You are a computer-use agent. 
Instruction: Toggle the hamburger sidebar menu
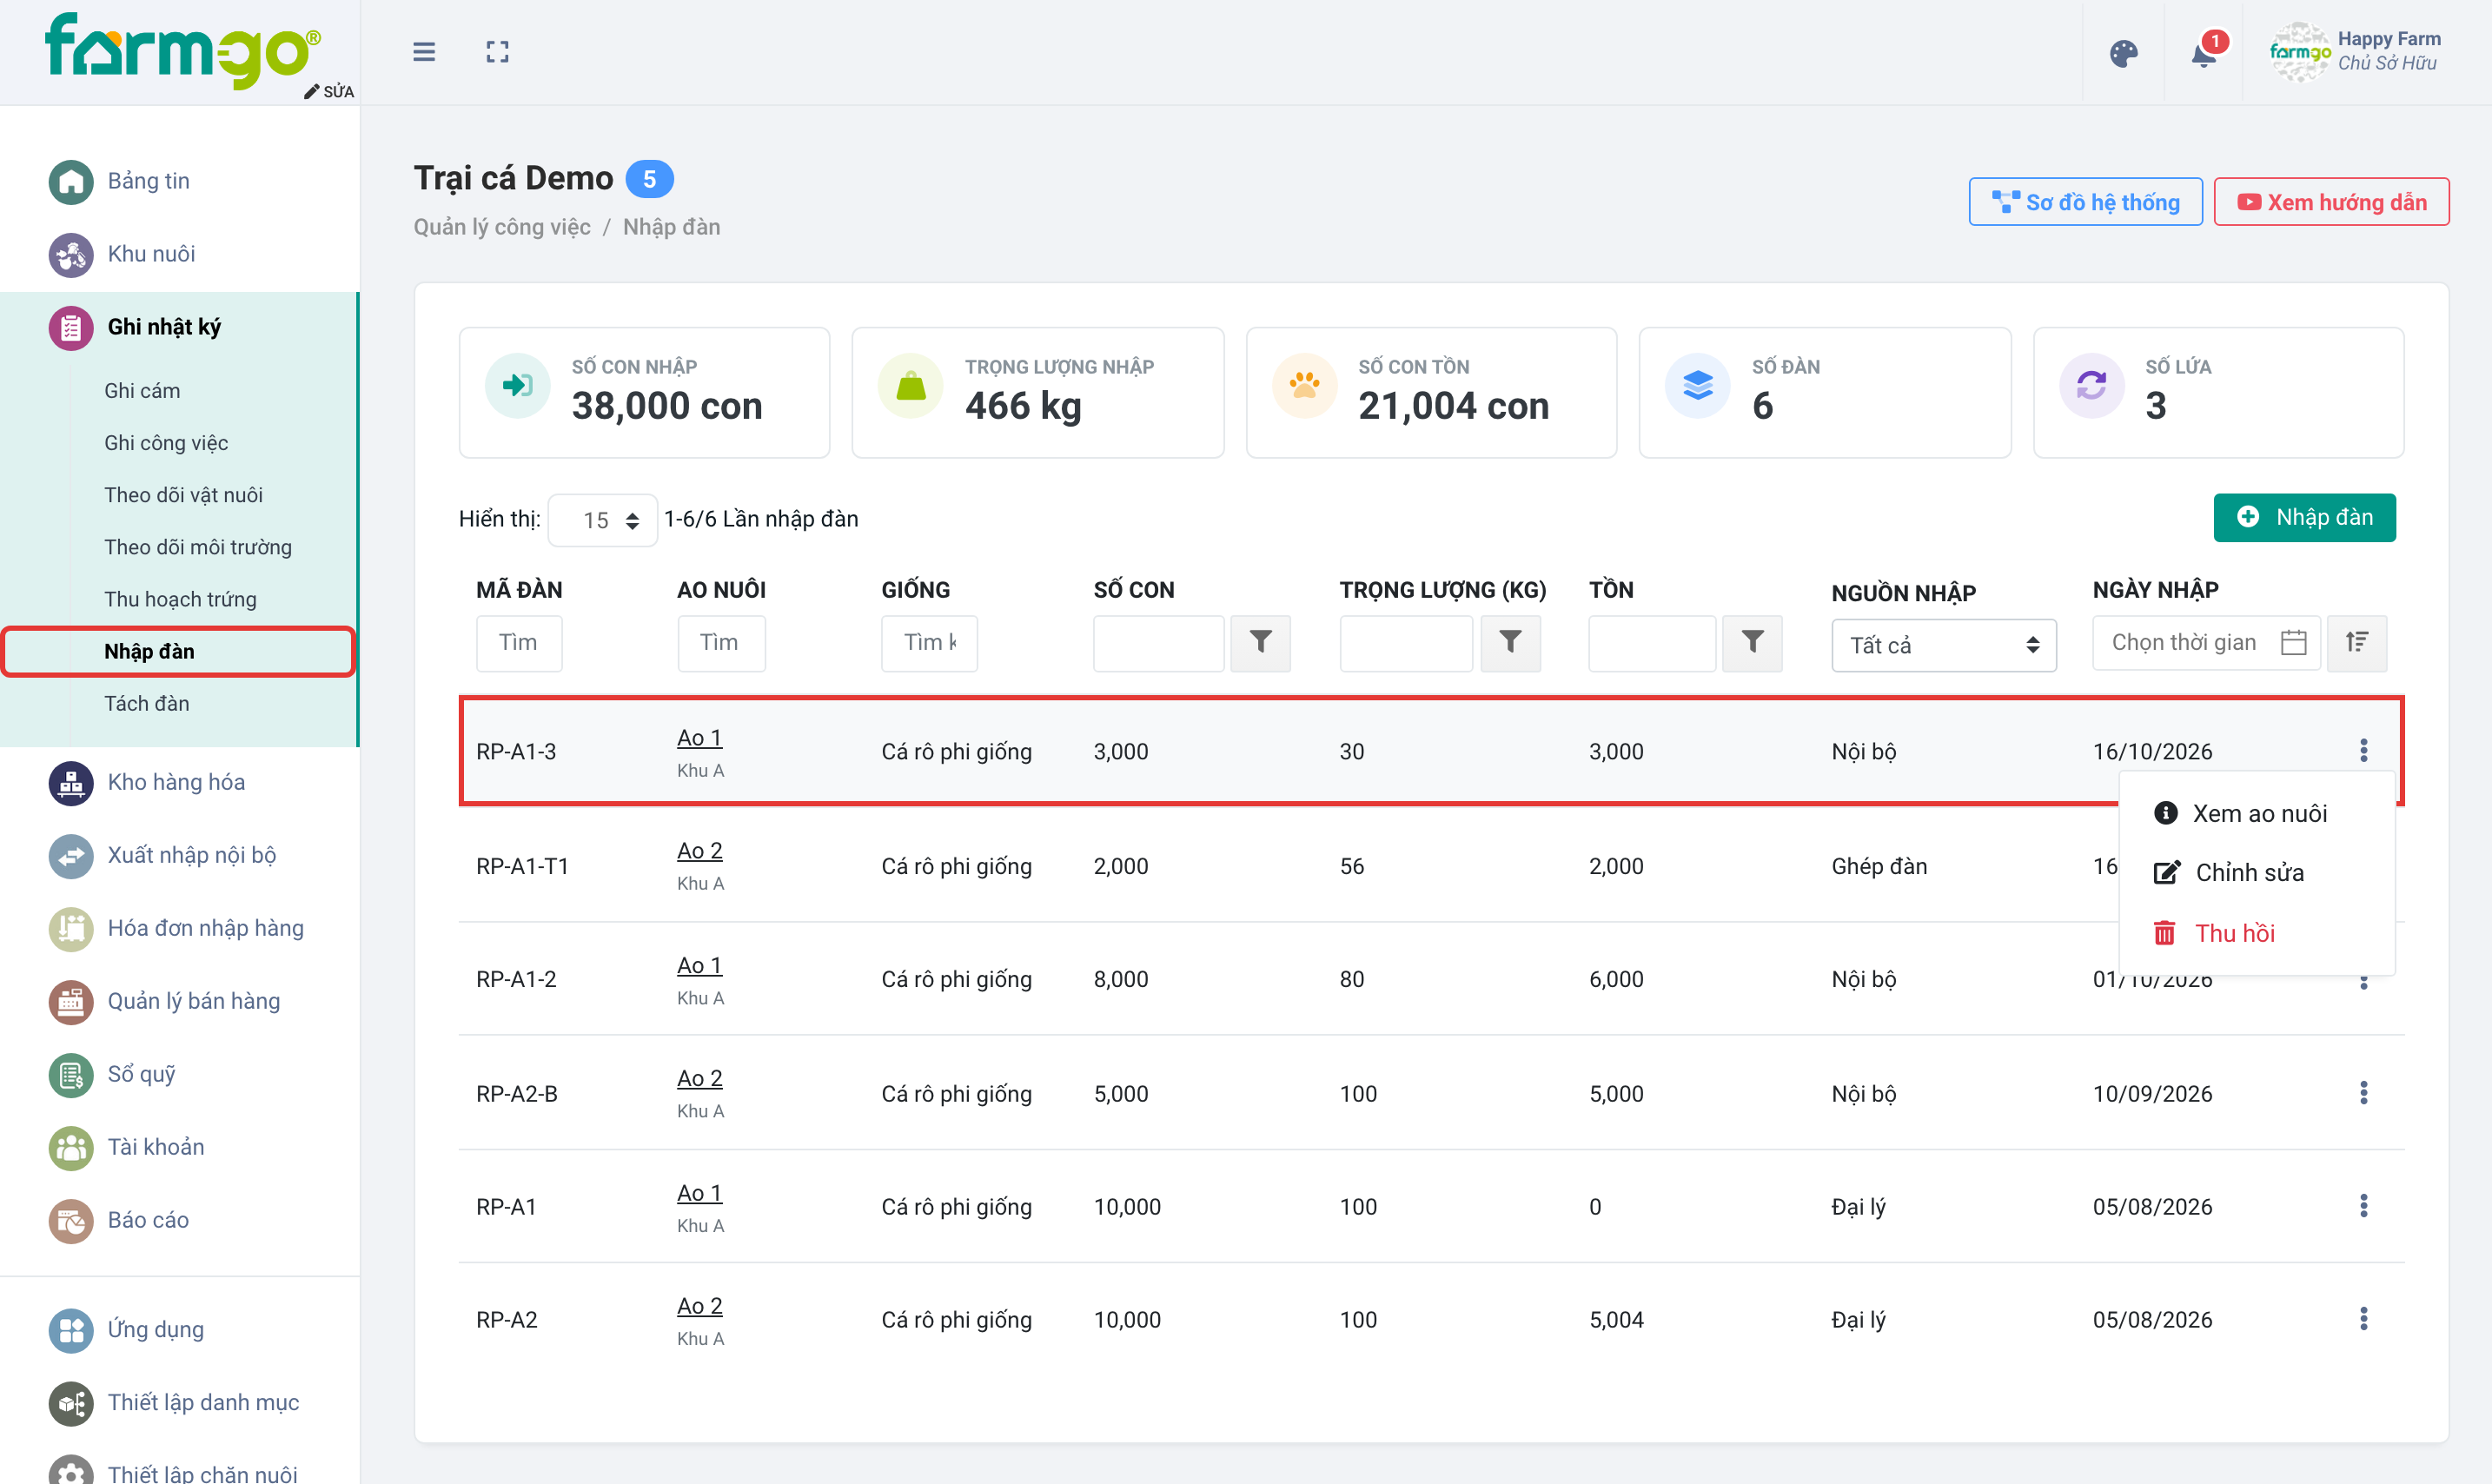coord(424,52)
